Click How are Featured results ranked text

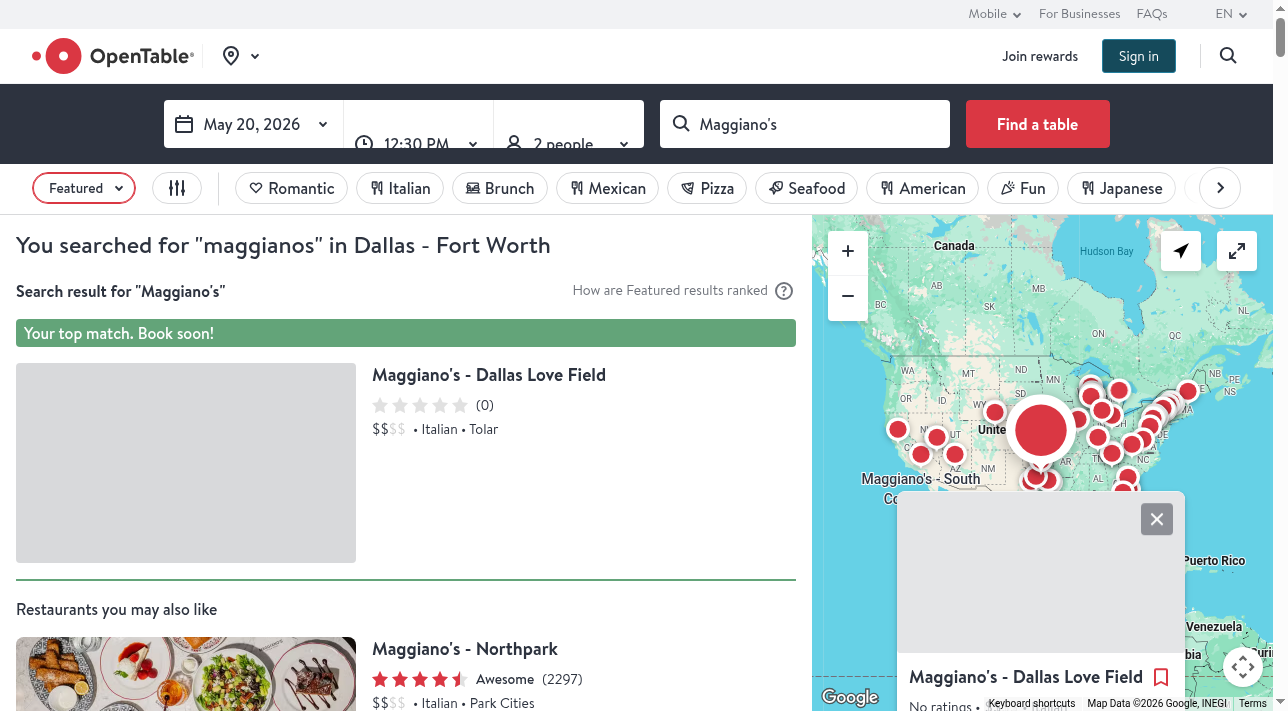click(670, 290)
